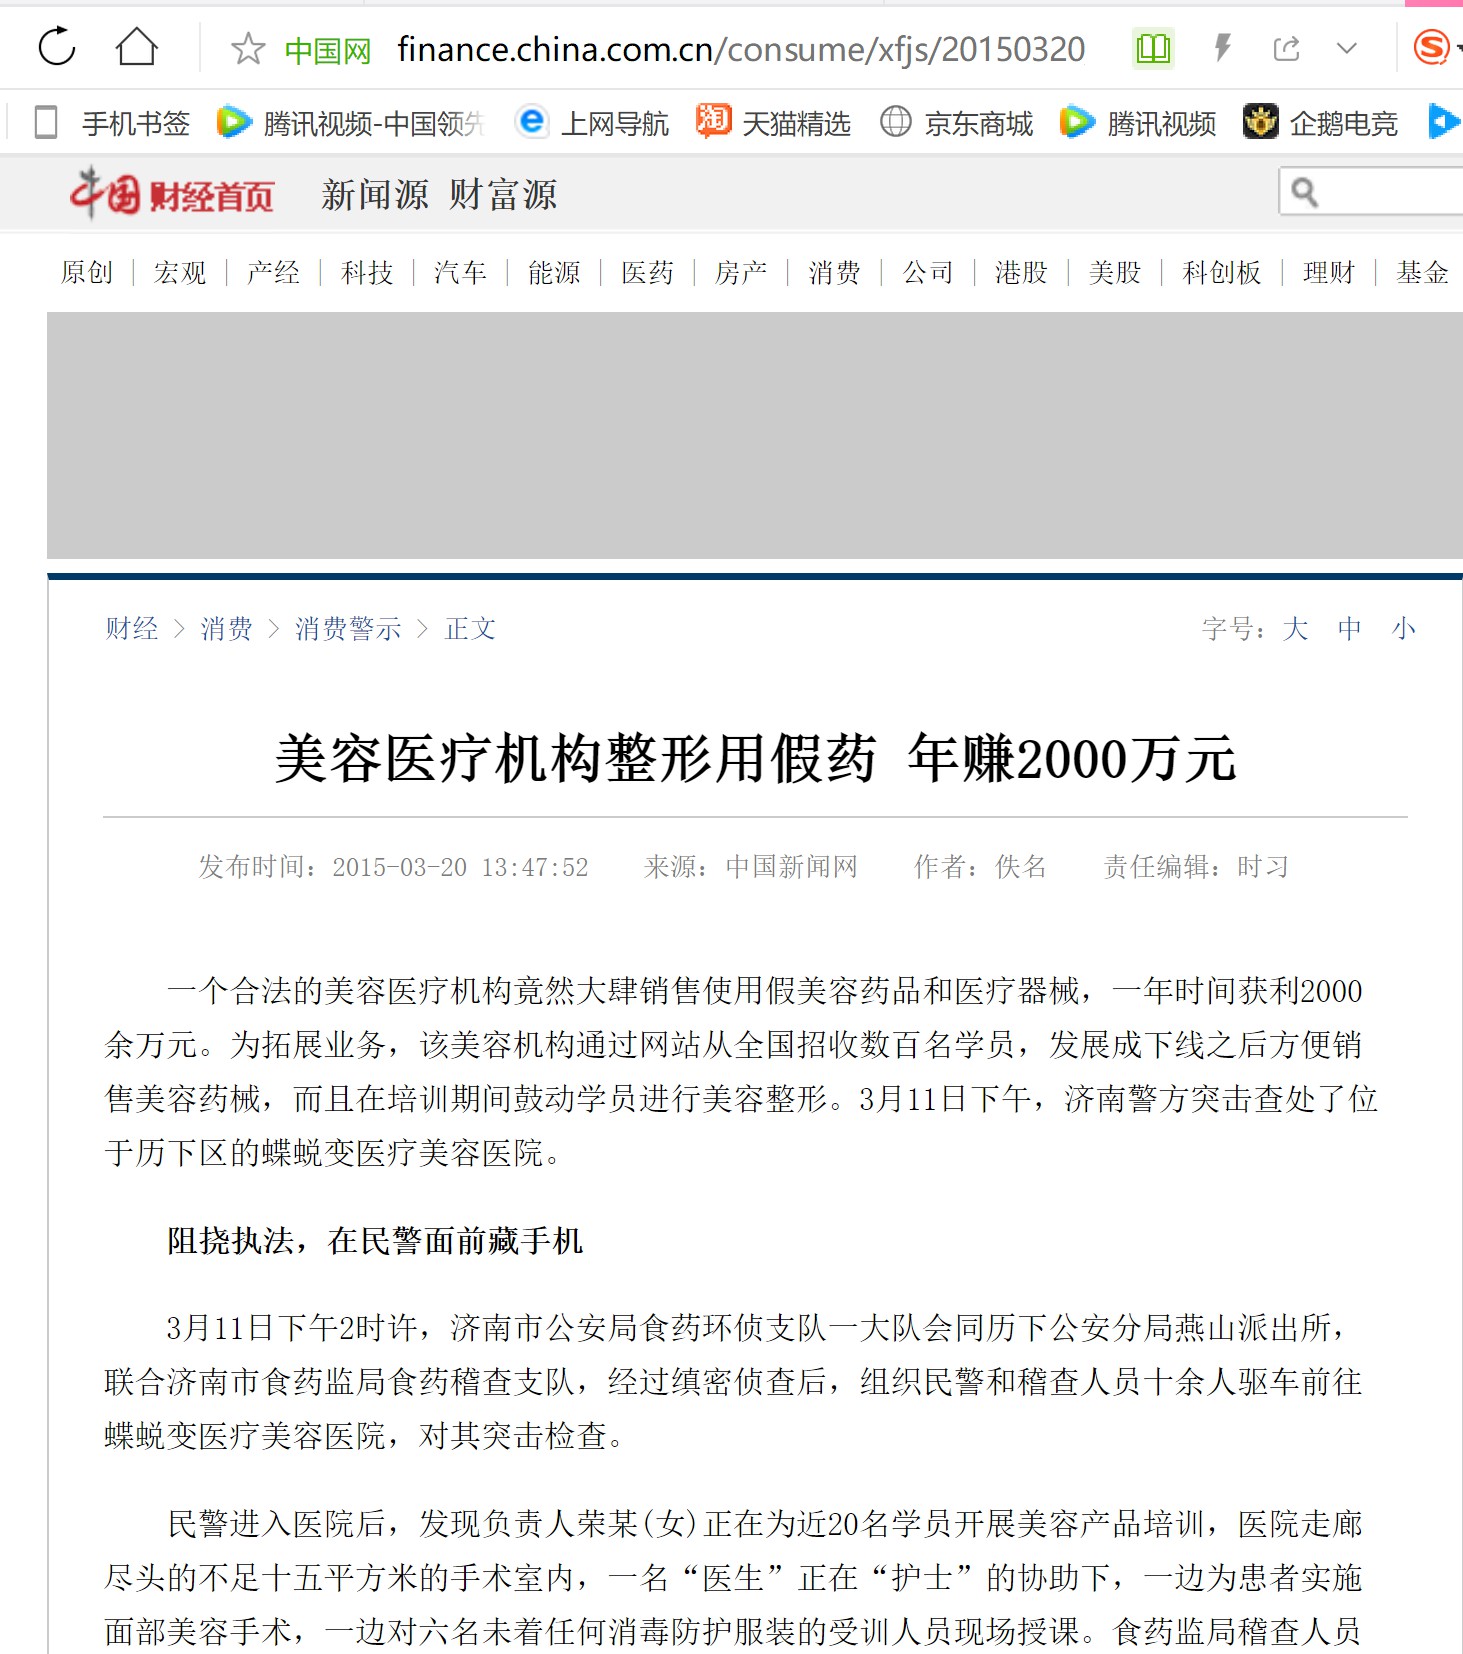Screen dimensions: 1463x1654
Task: Open the 财富源 link
Action: (503, 195)
